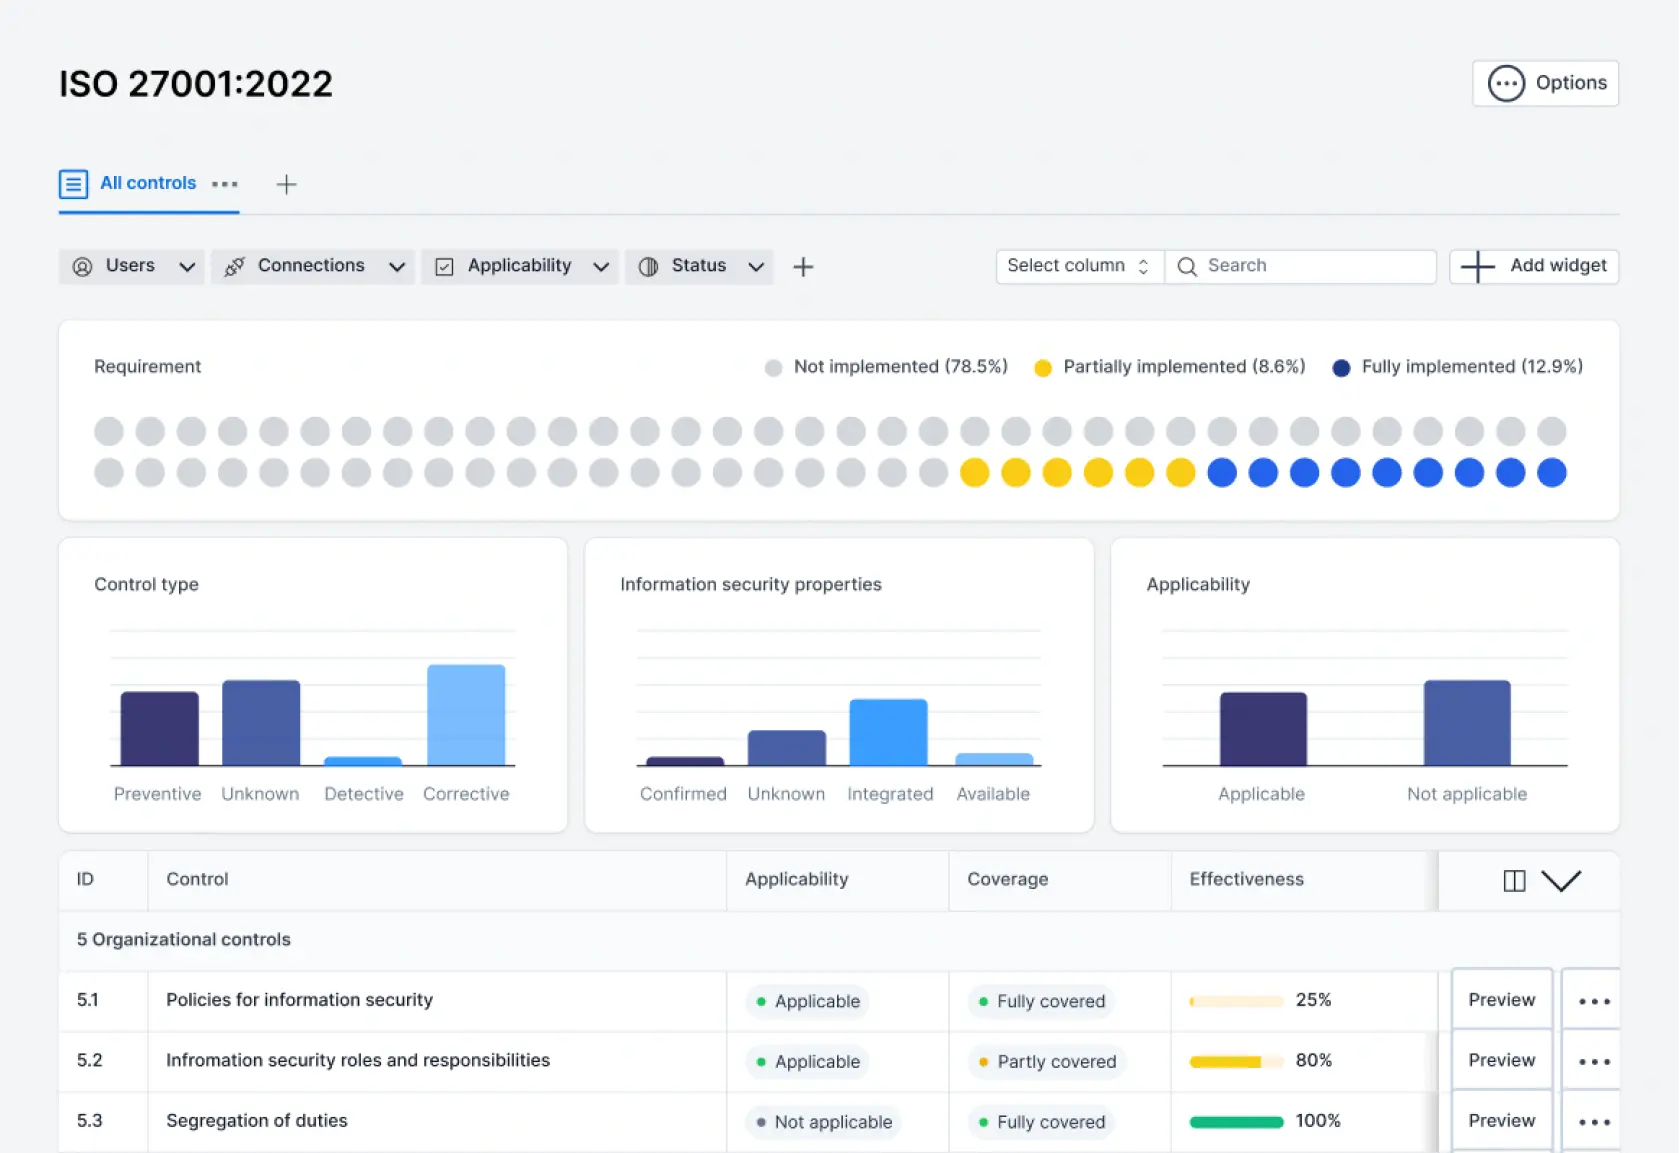Click the magnifier icon in Search
1680x1153 pixels.
[x=1187, y=267]
